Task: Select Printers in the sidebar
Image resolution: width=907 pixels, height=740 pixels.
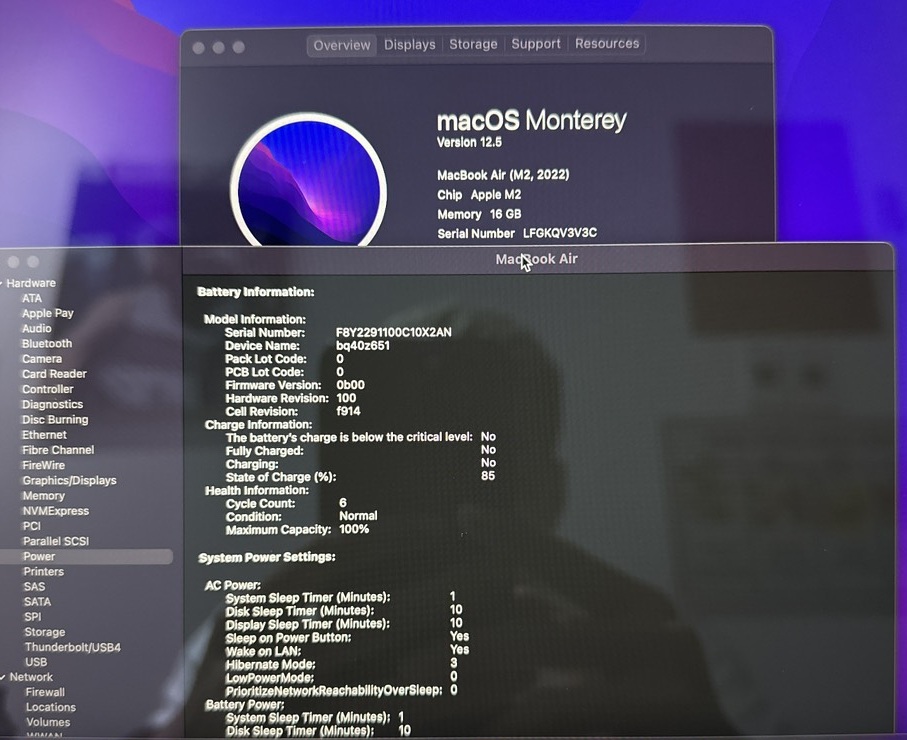Action: [x=43, y=572]
